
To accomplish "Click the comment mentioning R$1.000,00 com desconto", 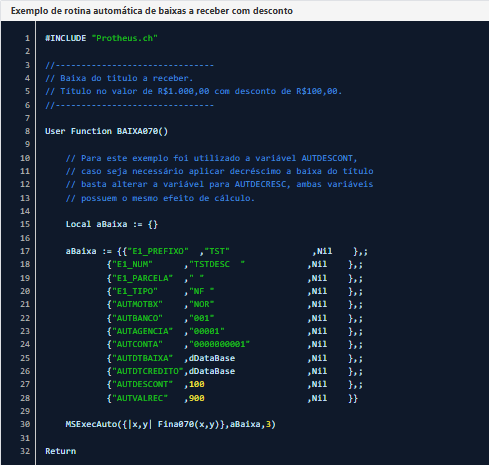I will 194,91.
